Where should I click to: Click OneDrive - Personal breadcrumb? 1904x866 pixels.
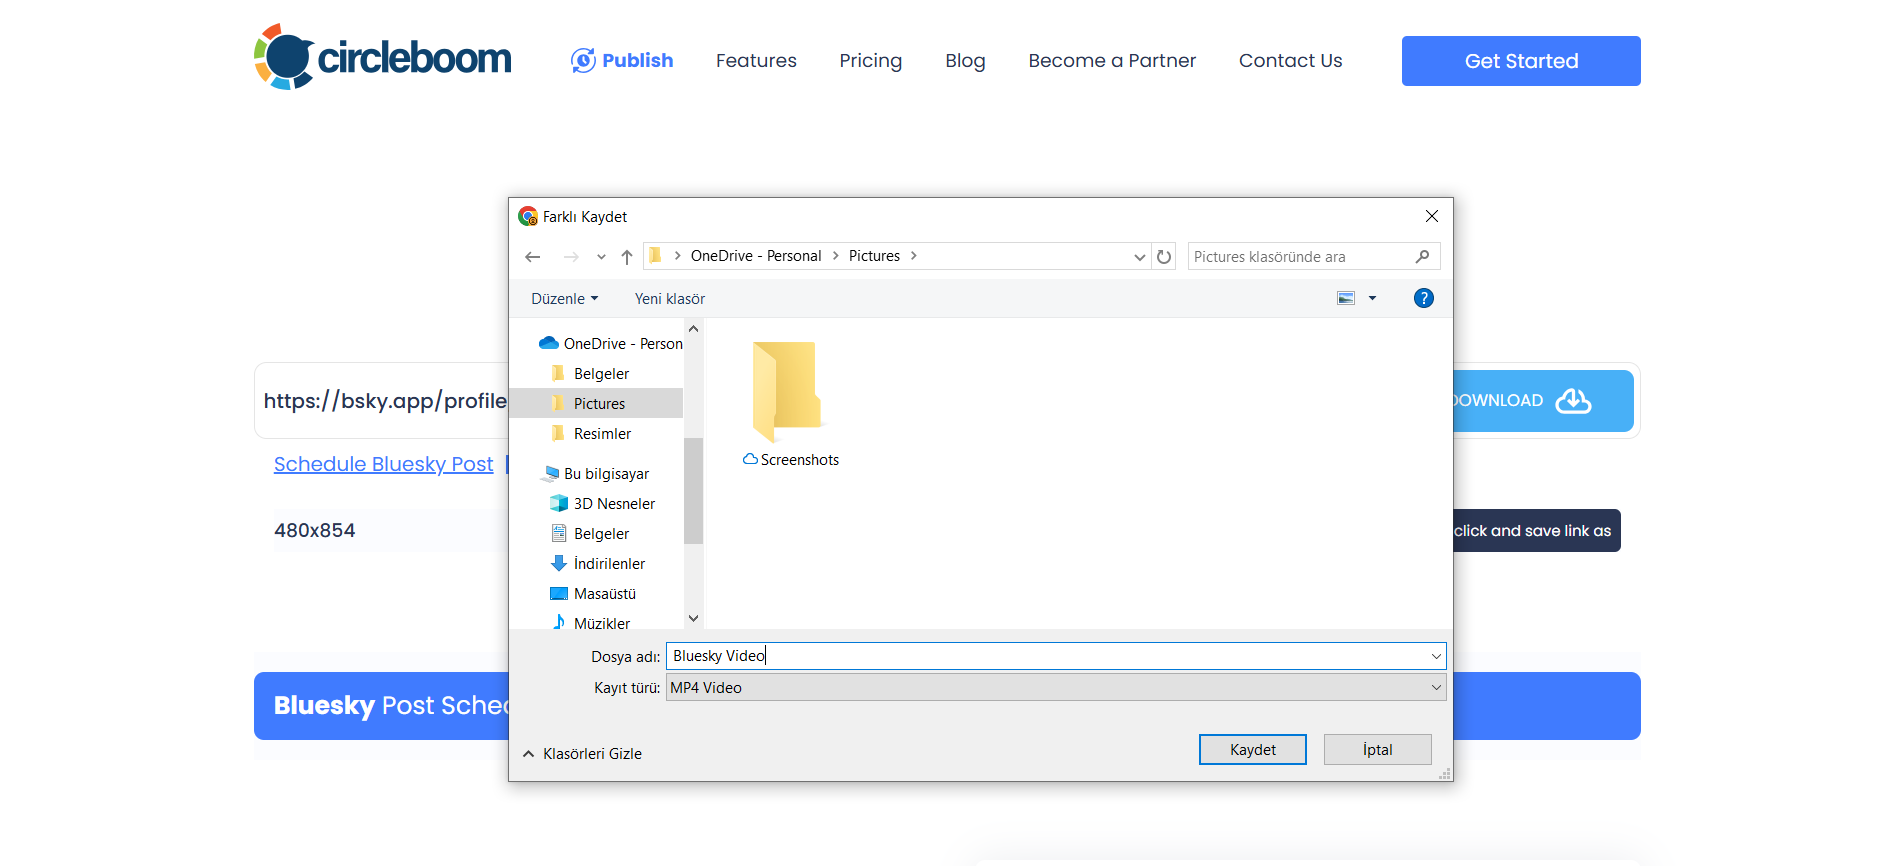(756, 256)
